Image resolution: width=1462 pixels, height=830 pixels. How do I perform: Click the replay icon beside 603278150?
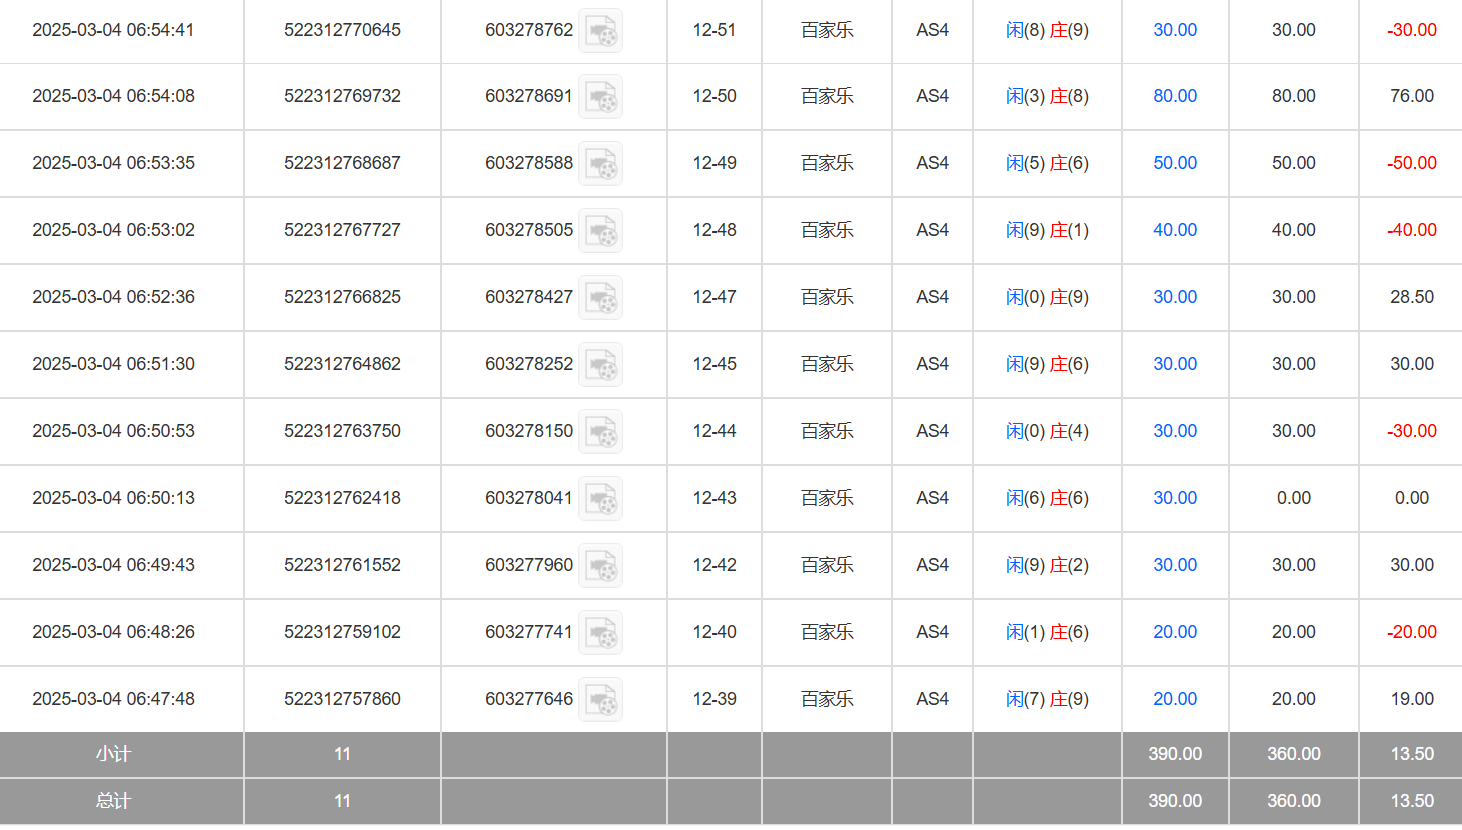[x=601, y=432]
